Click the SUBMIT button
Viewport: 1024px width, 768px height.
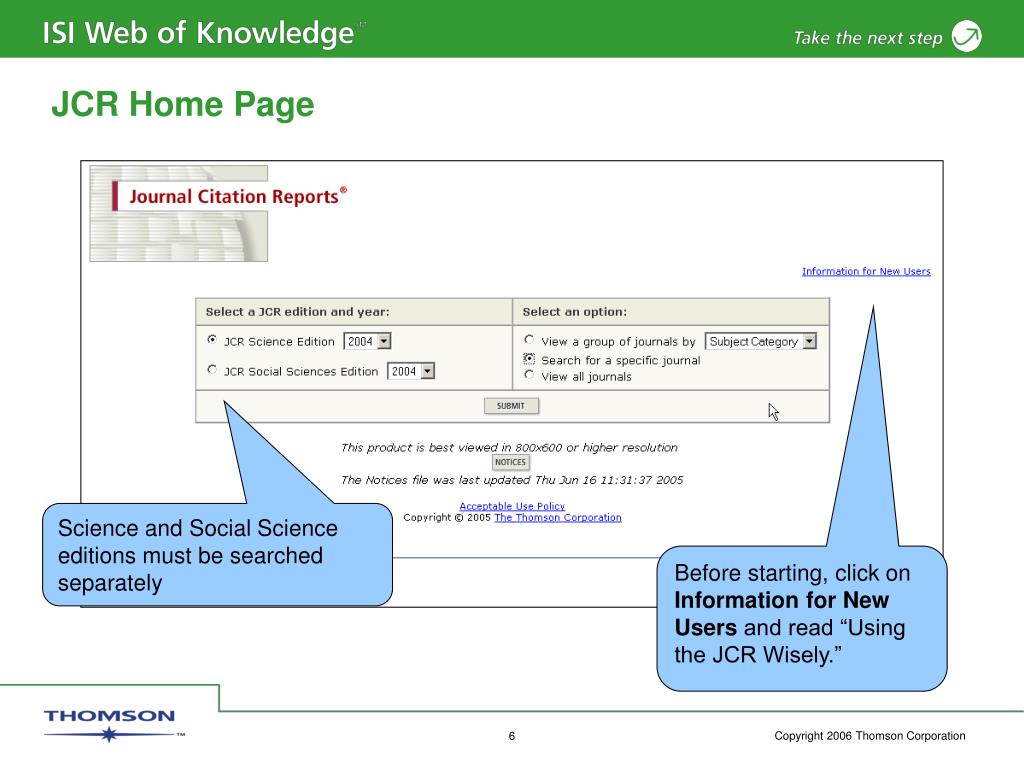(511, 406)
